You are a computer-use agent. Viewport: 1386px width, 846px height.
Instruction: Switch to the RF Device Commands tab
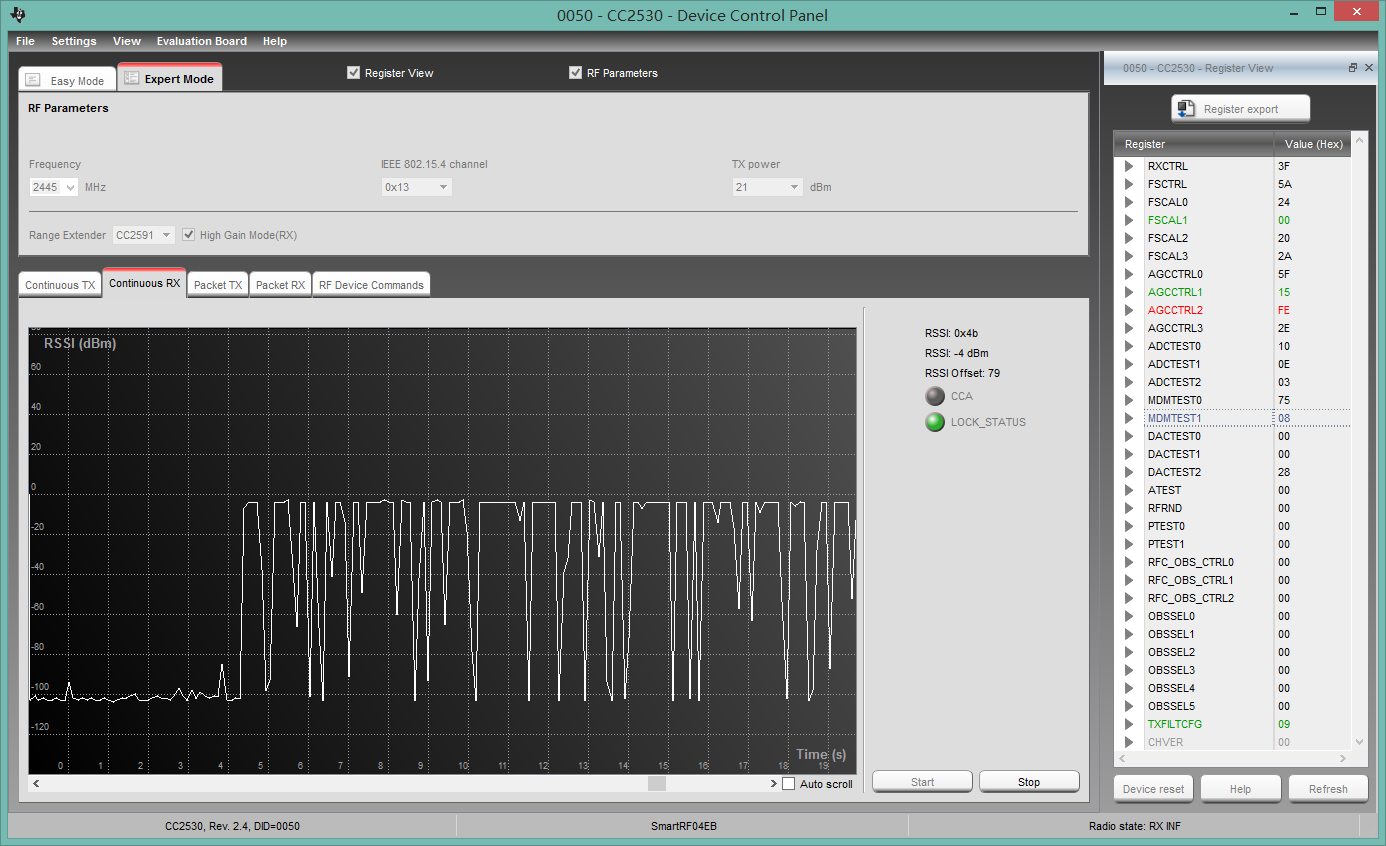[371, 285]
